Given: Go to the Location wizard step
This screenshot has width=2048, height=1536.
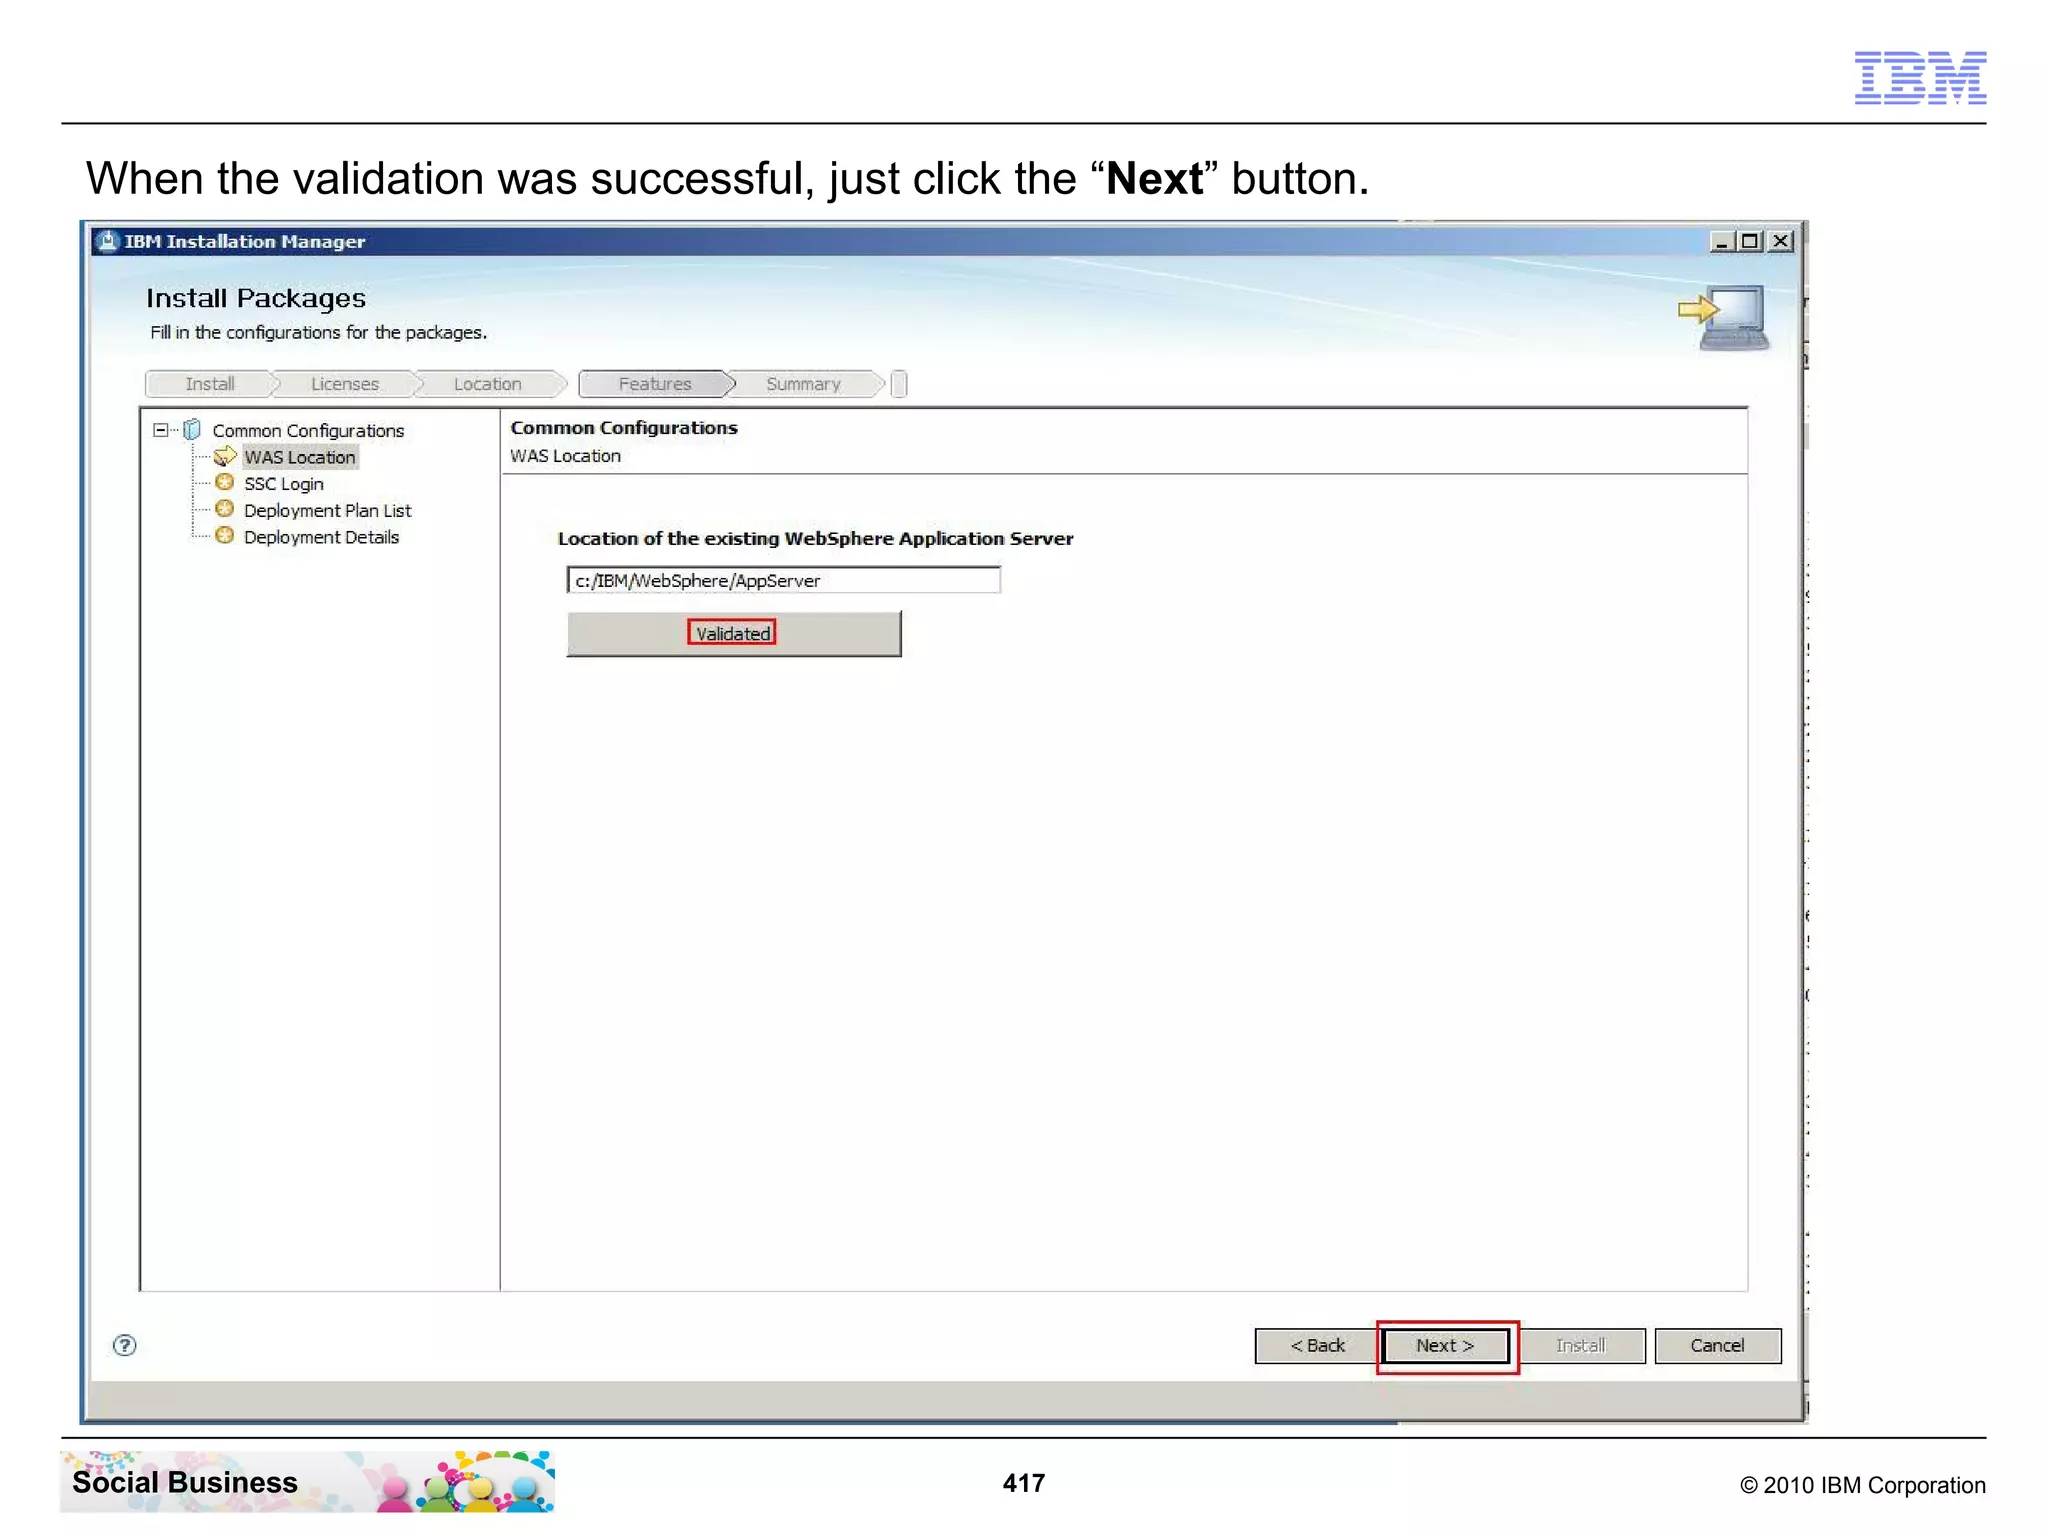Looking at the screenshot, I should 488,384.
